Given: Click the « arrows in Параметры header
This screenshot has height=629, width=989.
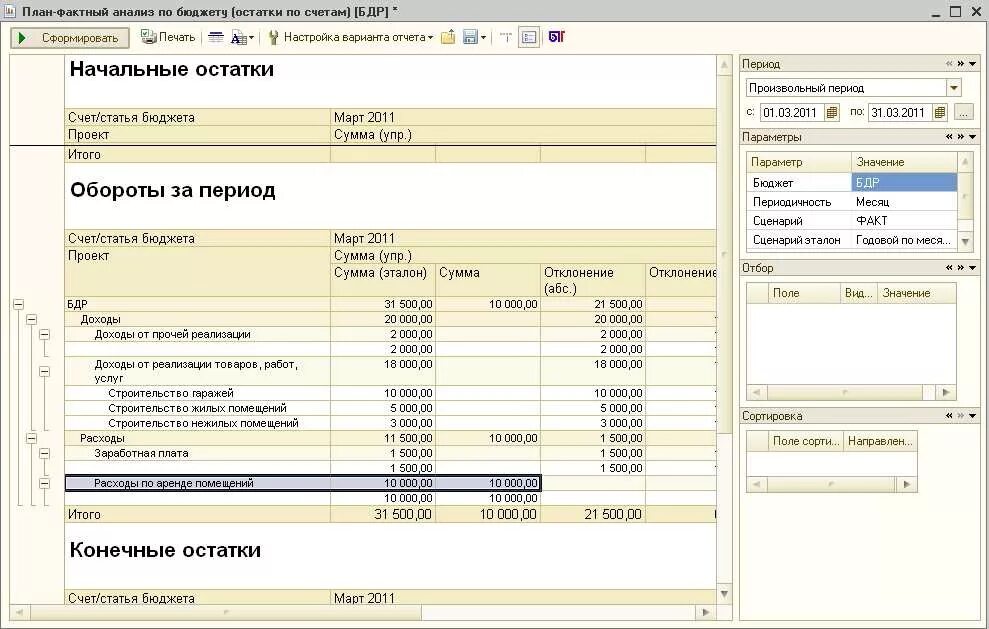Looking at the screenshot, I should pyautogui.click(x=949, y=137).
